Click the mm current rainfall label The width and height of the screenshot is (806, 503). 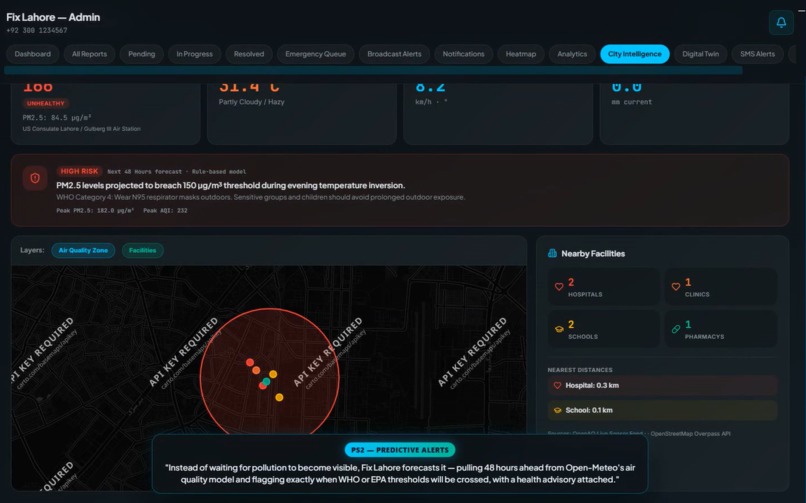coord(631,102)
